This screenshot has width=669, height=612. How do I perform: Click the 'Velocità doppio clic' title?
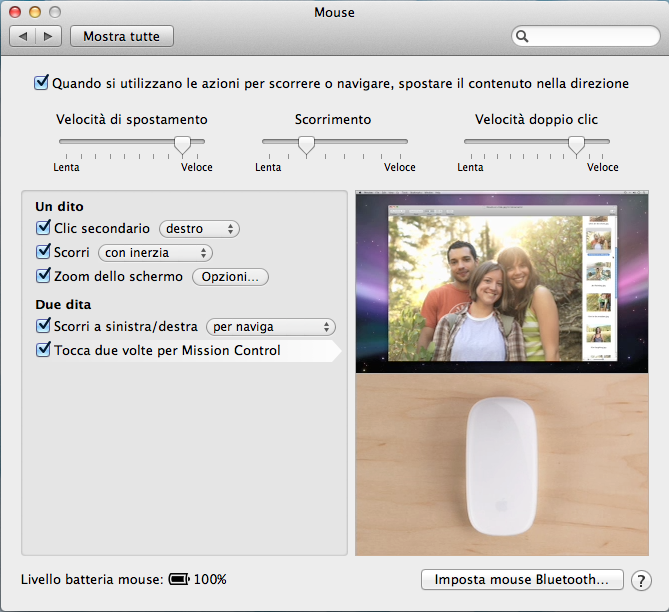(x=536, y=119)
